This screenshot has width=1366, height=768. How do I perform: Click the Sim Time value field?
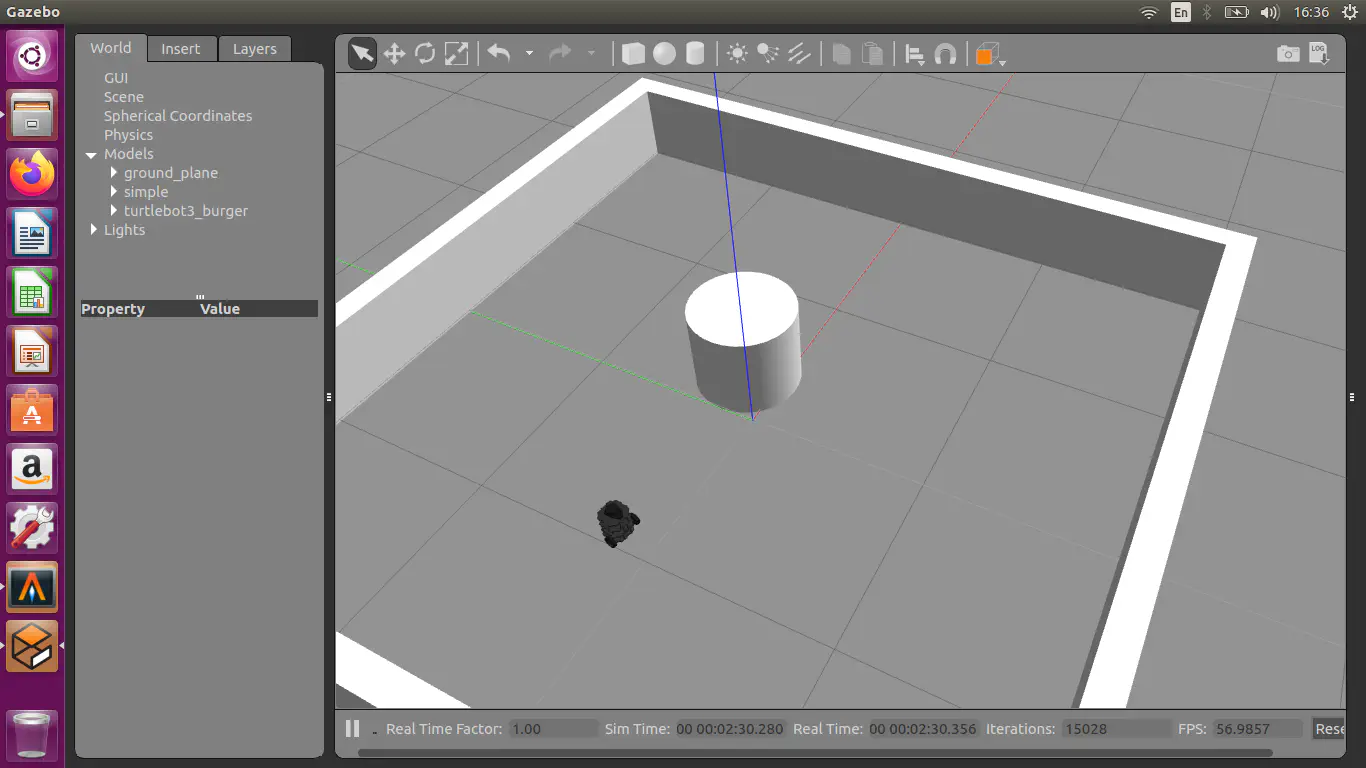tap(730, 729)
